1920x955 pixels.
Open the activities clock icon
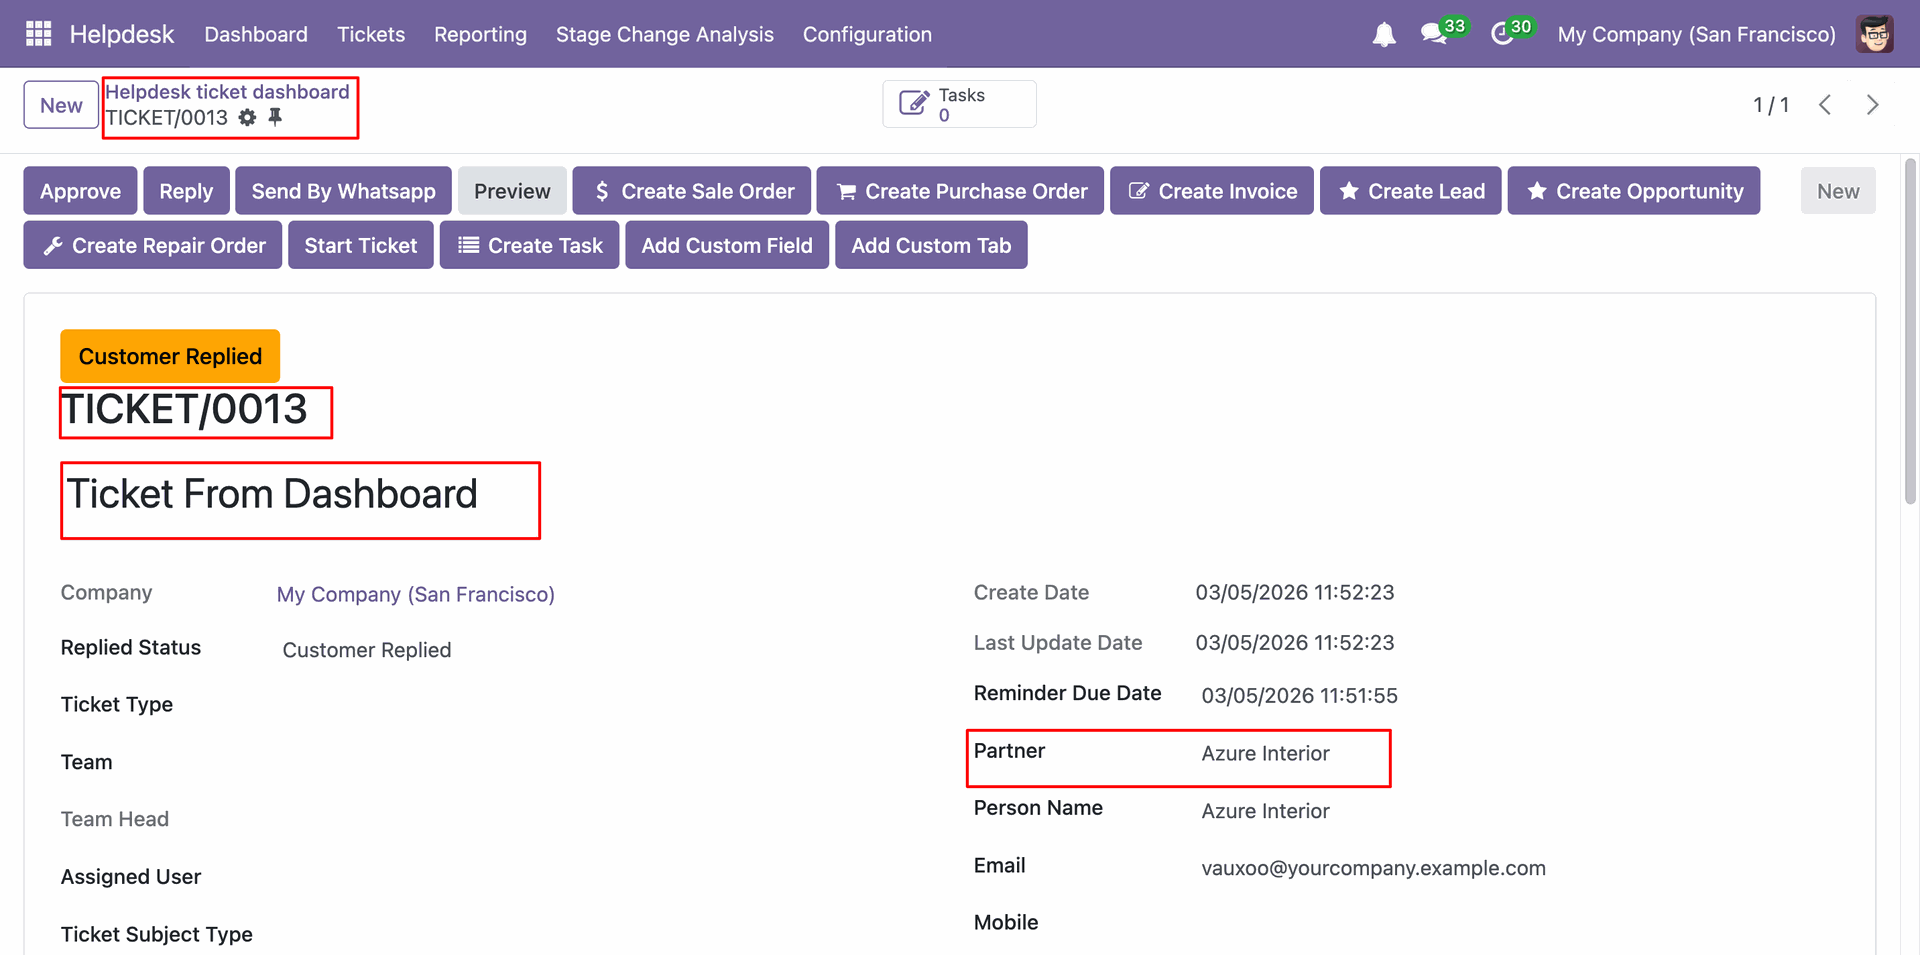pos(1502,34)
